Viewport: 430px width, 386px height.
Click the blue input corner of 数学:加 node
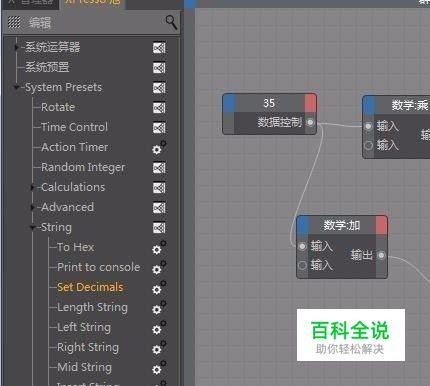pyautogui.click(x=303, y=225)
